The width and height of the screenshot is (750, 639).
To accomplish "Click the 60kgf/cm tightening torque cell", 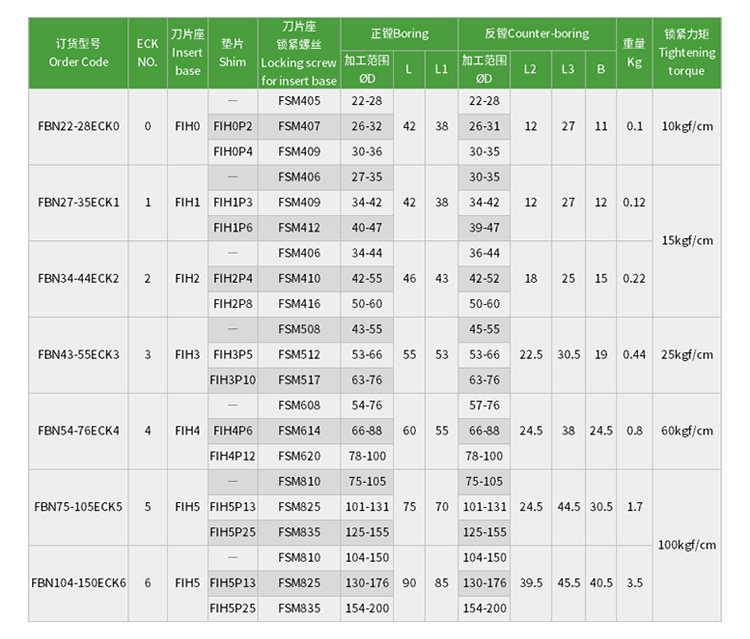I will click(687, 431).
